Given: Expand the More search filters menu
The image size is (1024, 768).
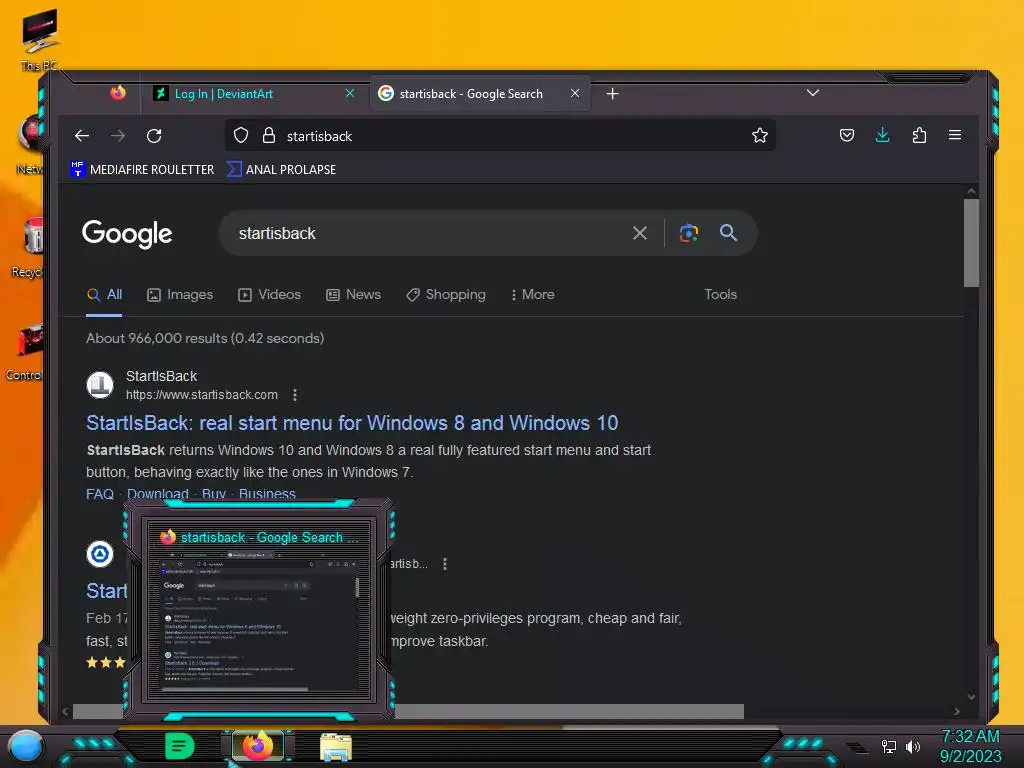Looking at the screenshot, I should (x=532, y=295).
